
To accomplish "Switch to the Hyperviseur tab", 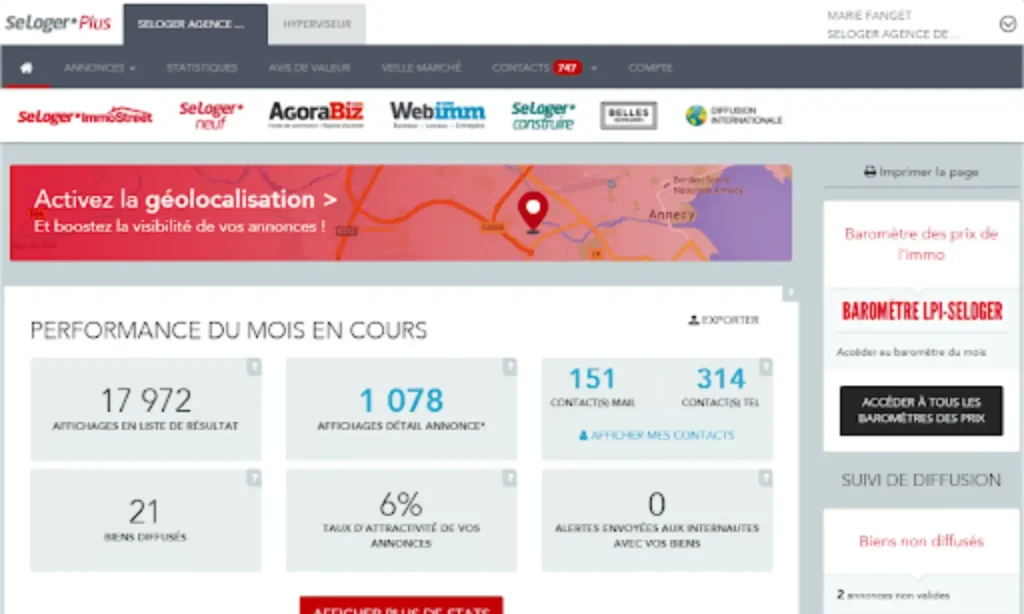I will click(x=316, y=24).
